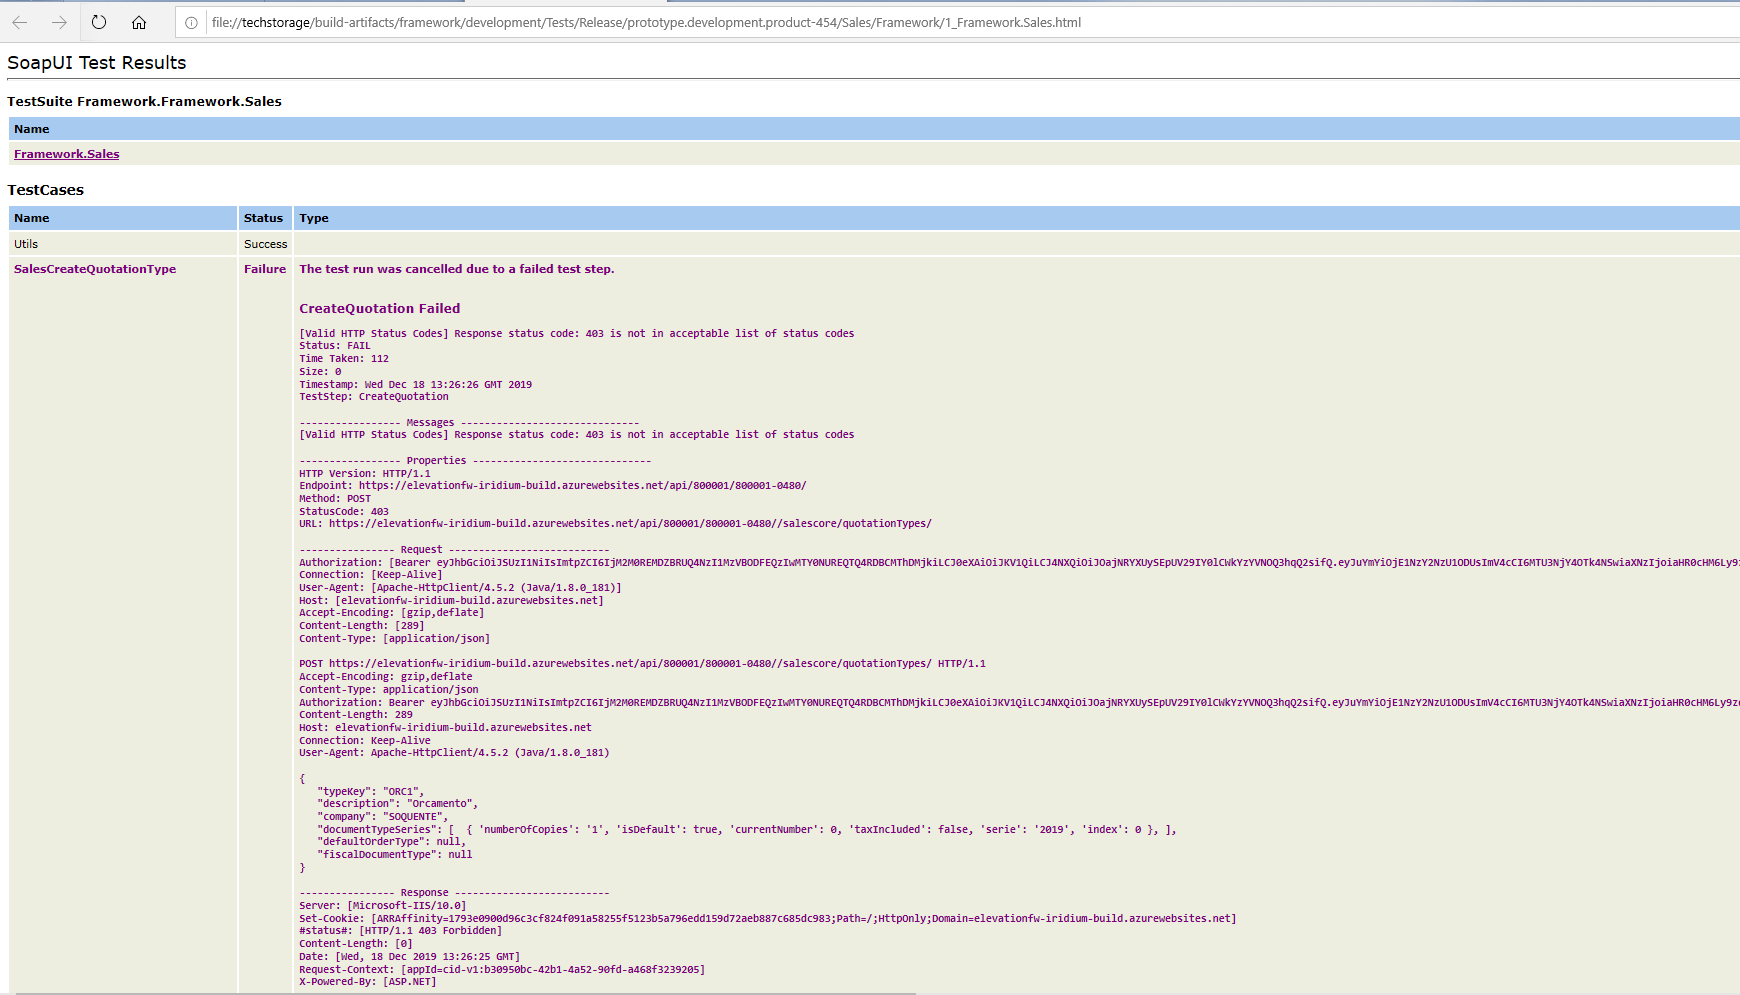Screen dimensions: 1740x995
Task: Go forward to the next page
Action: click(x=59, y=22)
